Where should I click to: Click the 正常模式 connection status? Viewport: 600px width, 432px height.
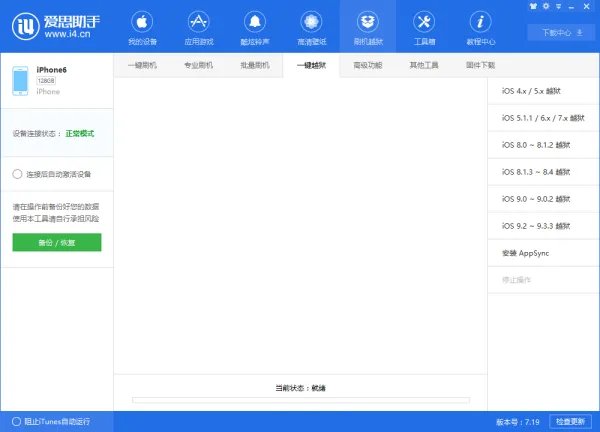pyautogui.click(x=80, y=134)
